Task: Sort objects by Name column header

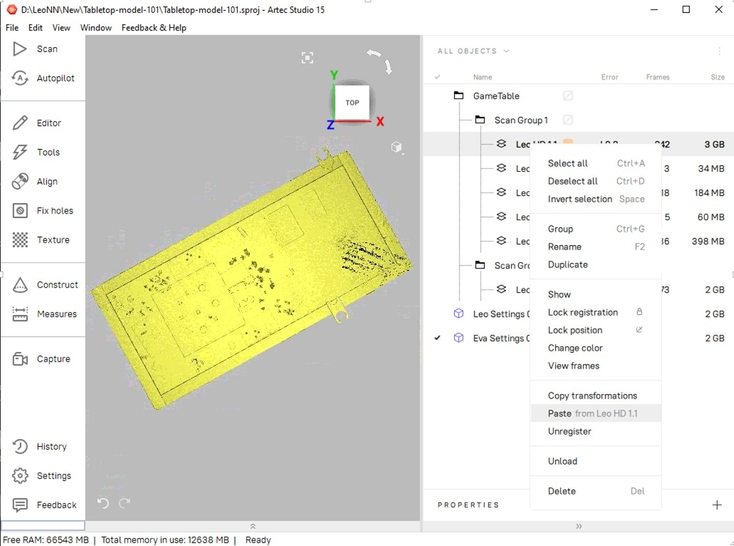Action: pos(482,77)
